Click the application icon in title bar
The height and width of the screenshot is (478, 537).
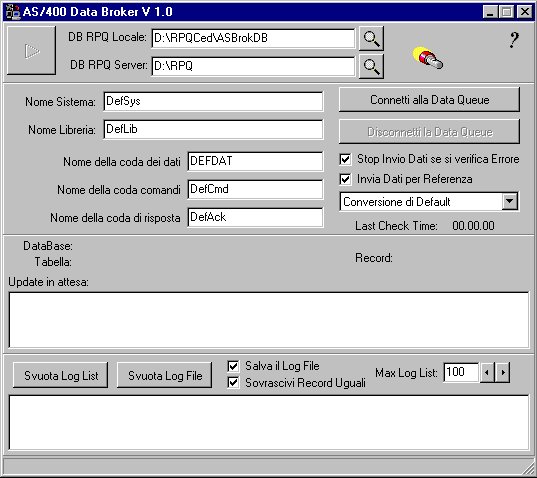[x=13, y=12]
